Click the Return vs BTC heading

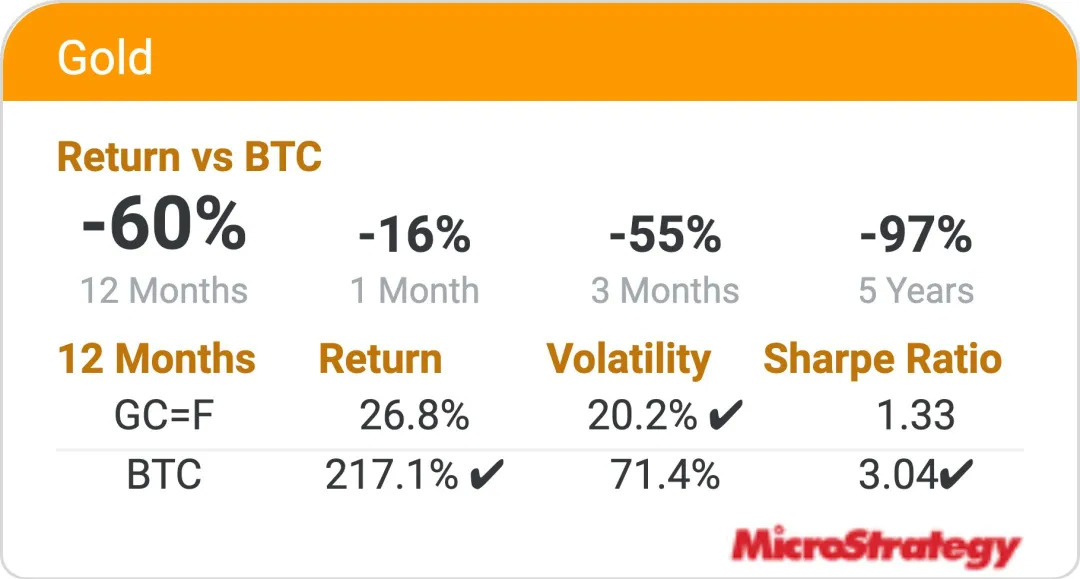tap(189, 157)
